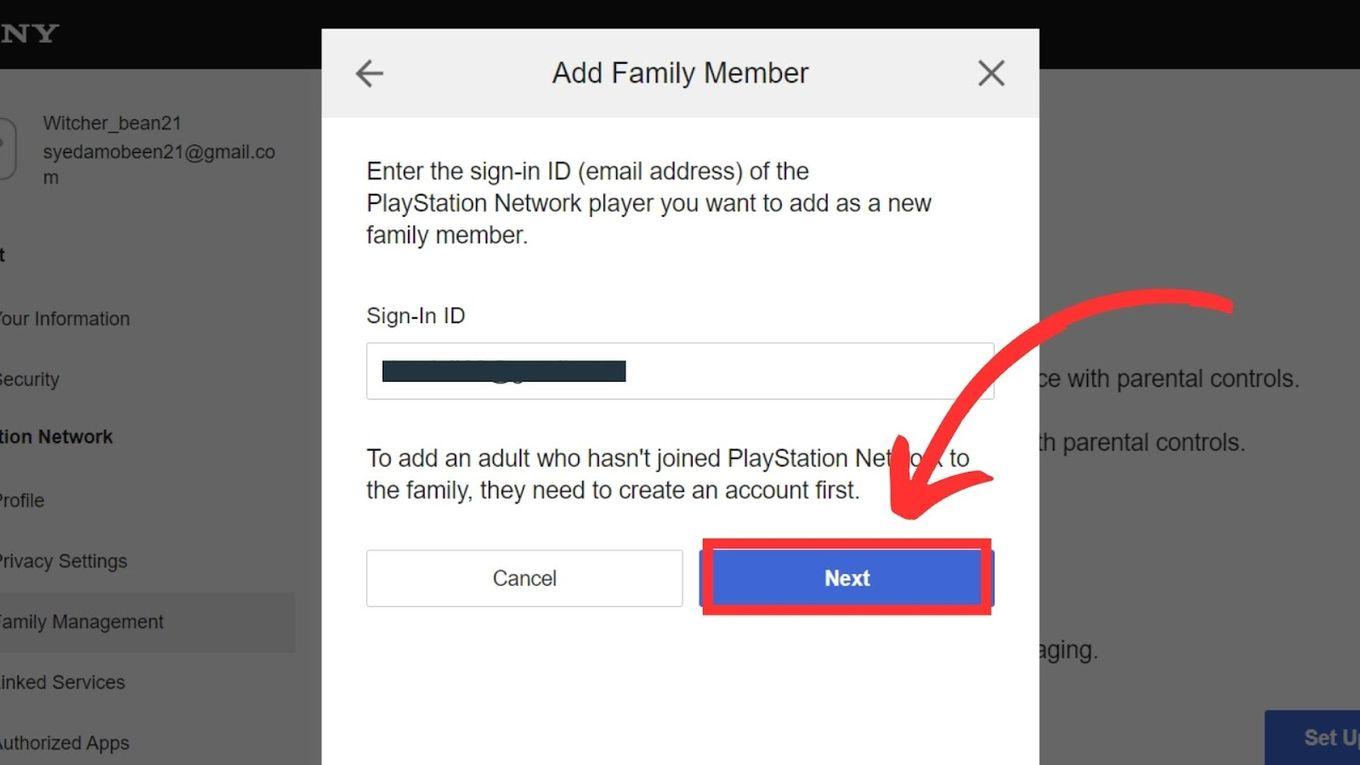Click the Cancel button

(x=524, y=578)
